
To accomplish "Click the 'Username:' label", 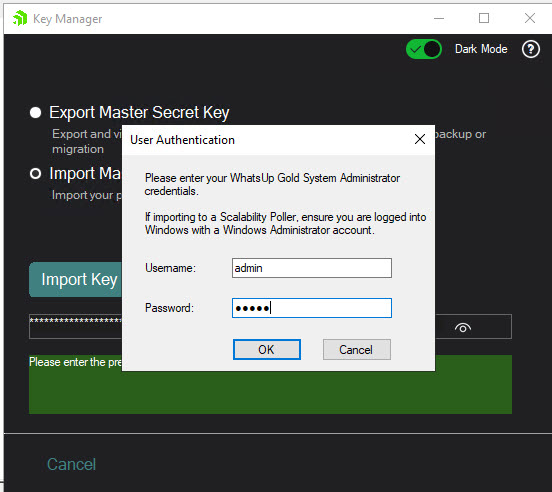I will click(170, 268).
